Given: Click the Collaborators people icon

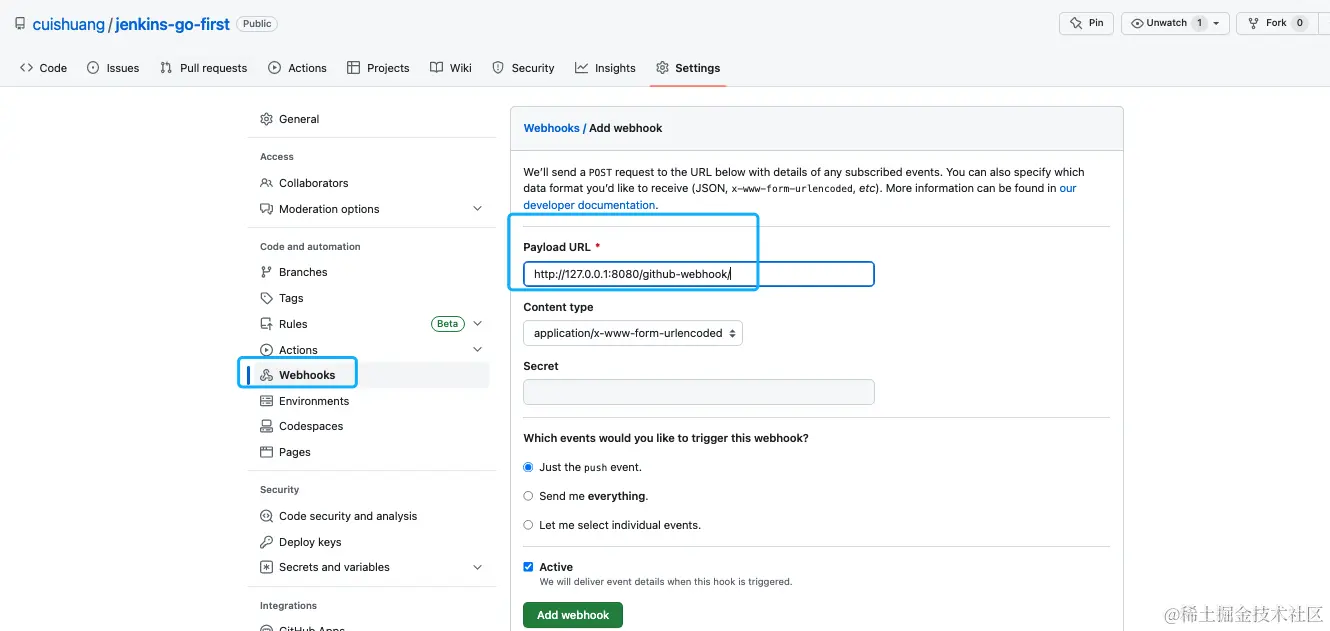Looking at the screenshot, I should click(x=266, y=183).
